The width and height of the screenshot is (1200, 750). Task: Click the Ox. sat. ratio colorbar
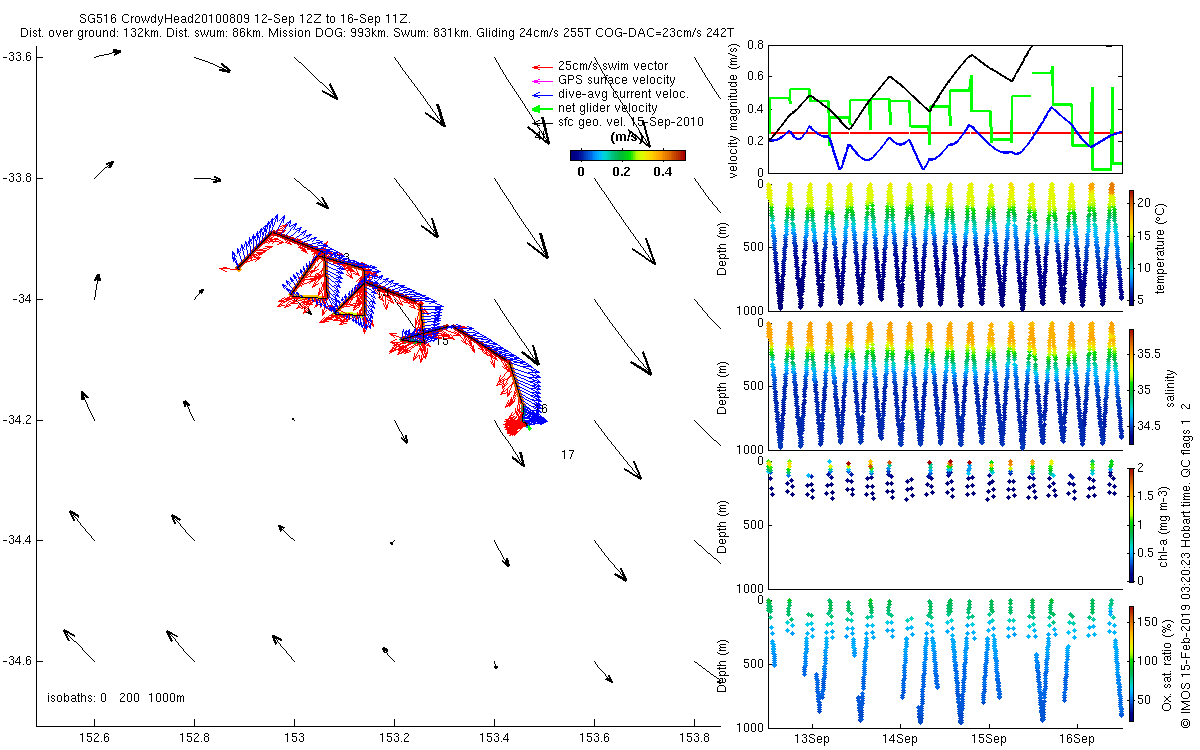click(x=1131, y=662)
